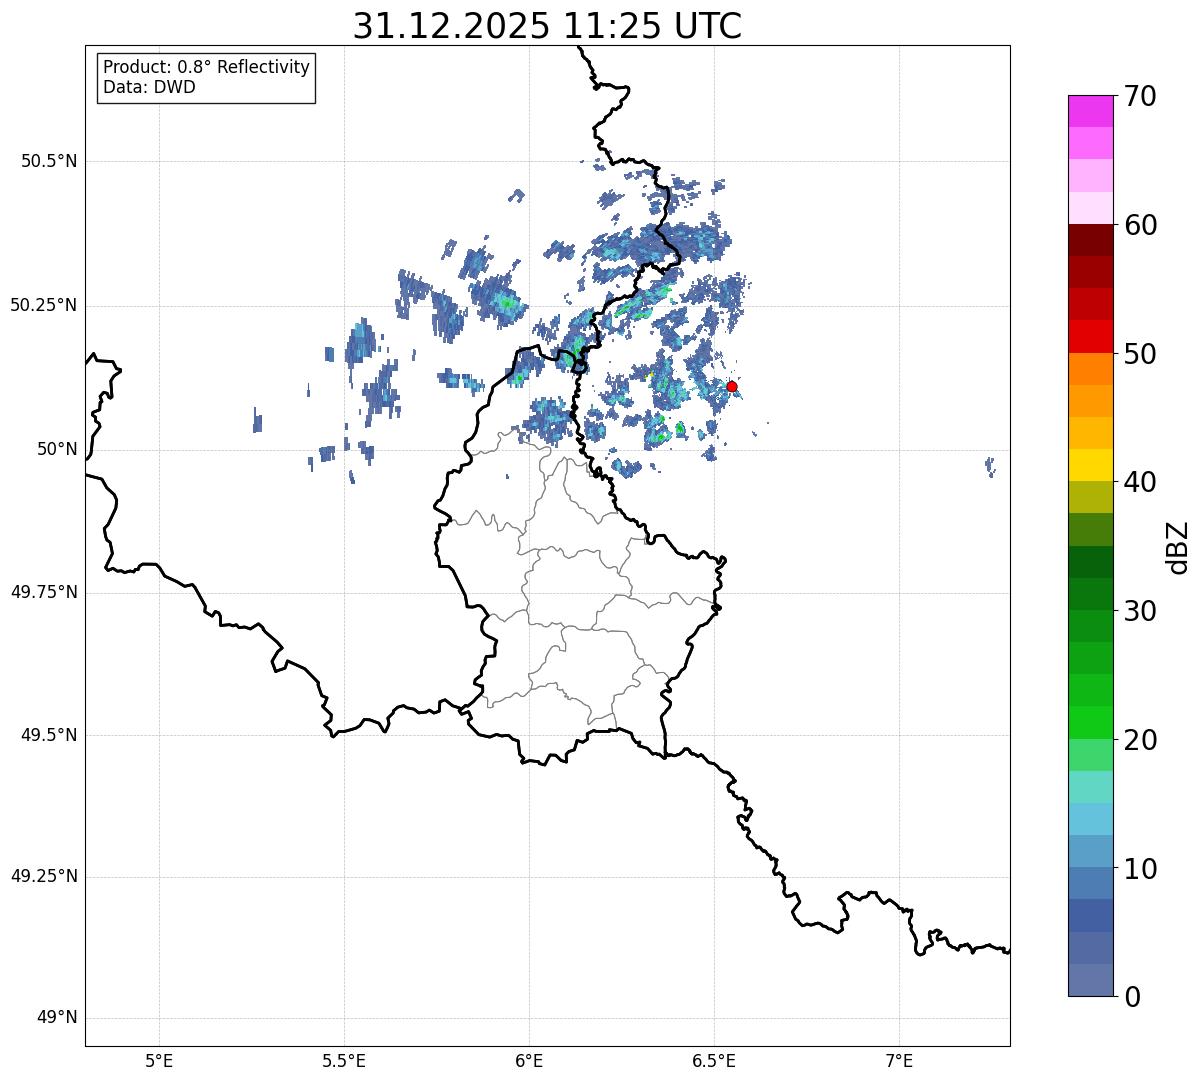Click the title '31.12.2025 11:25 UTC'
Screen dimensions: 1202x1081
[547, 26]
